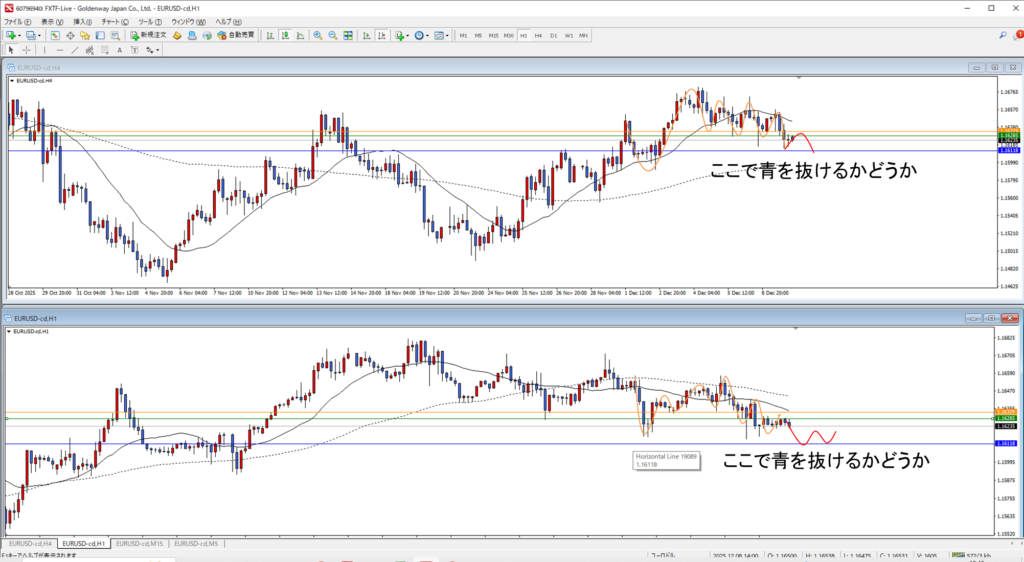Screen dimensions: 1024x562
Task: Switch to the M15 timeframe button
Action: tap(493, 35)
